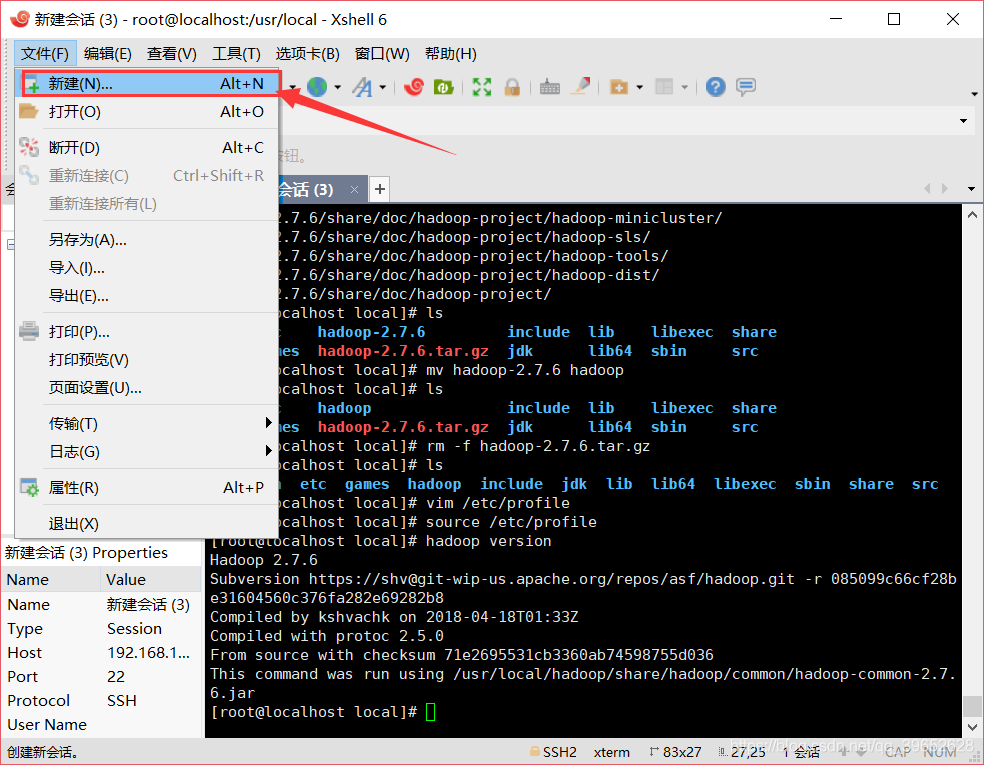Select the Type Session property row
This screenshot has height=765, width=984.
102,628
